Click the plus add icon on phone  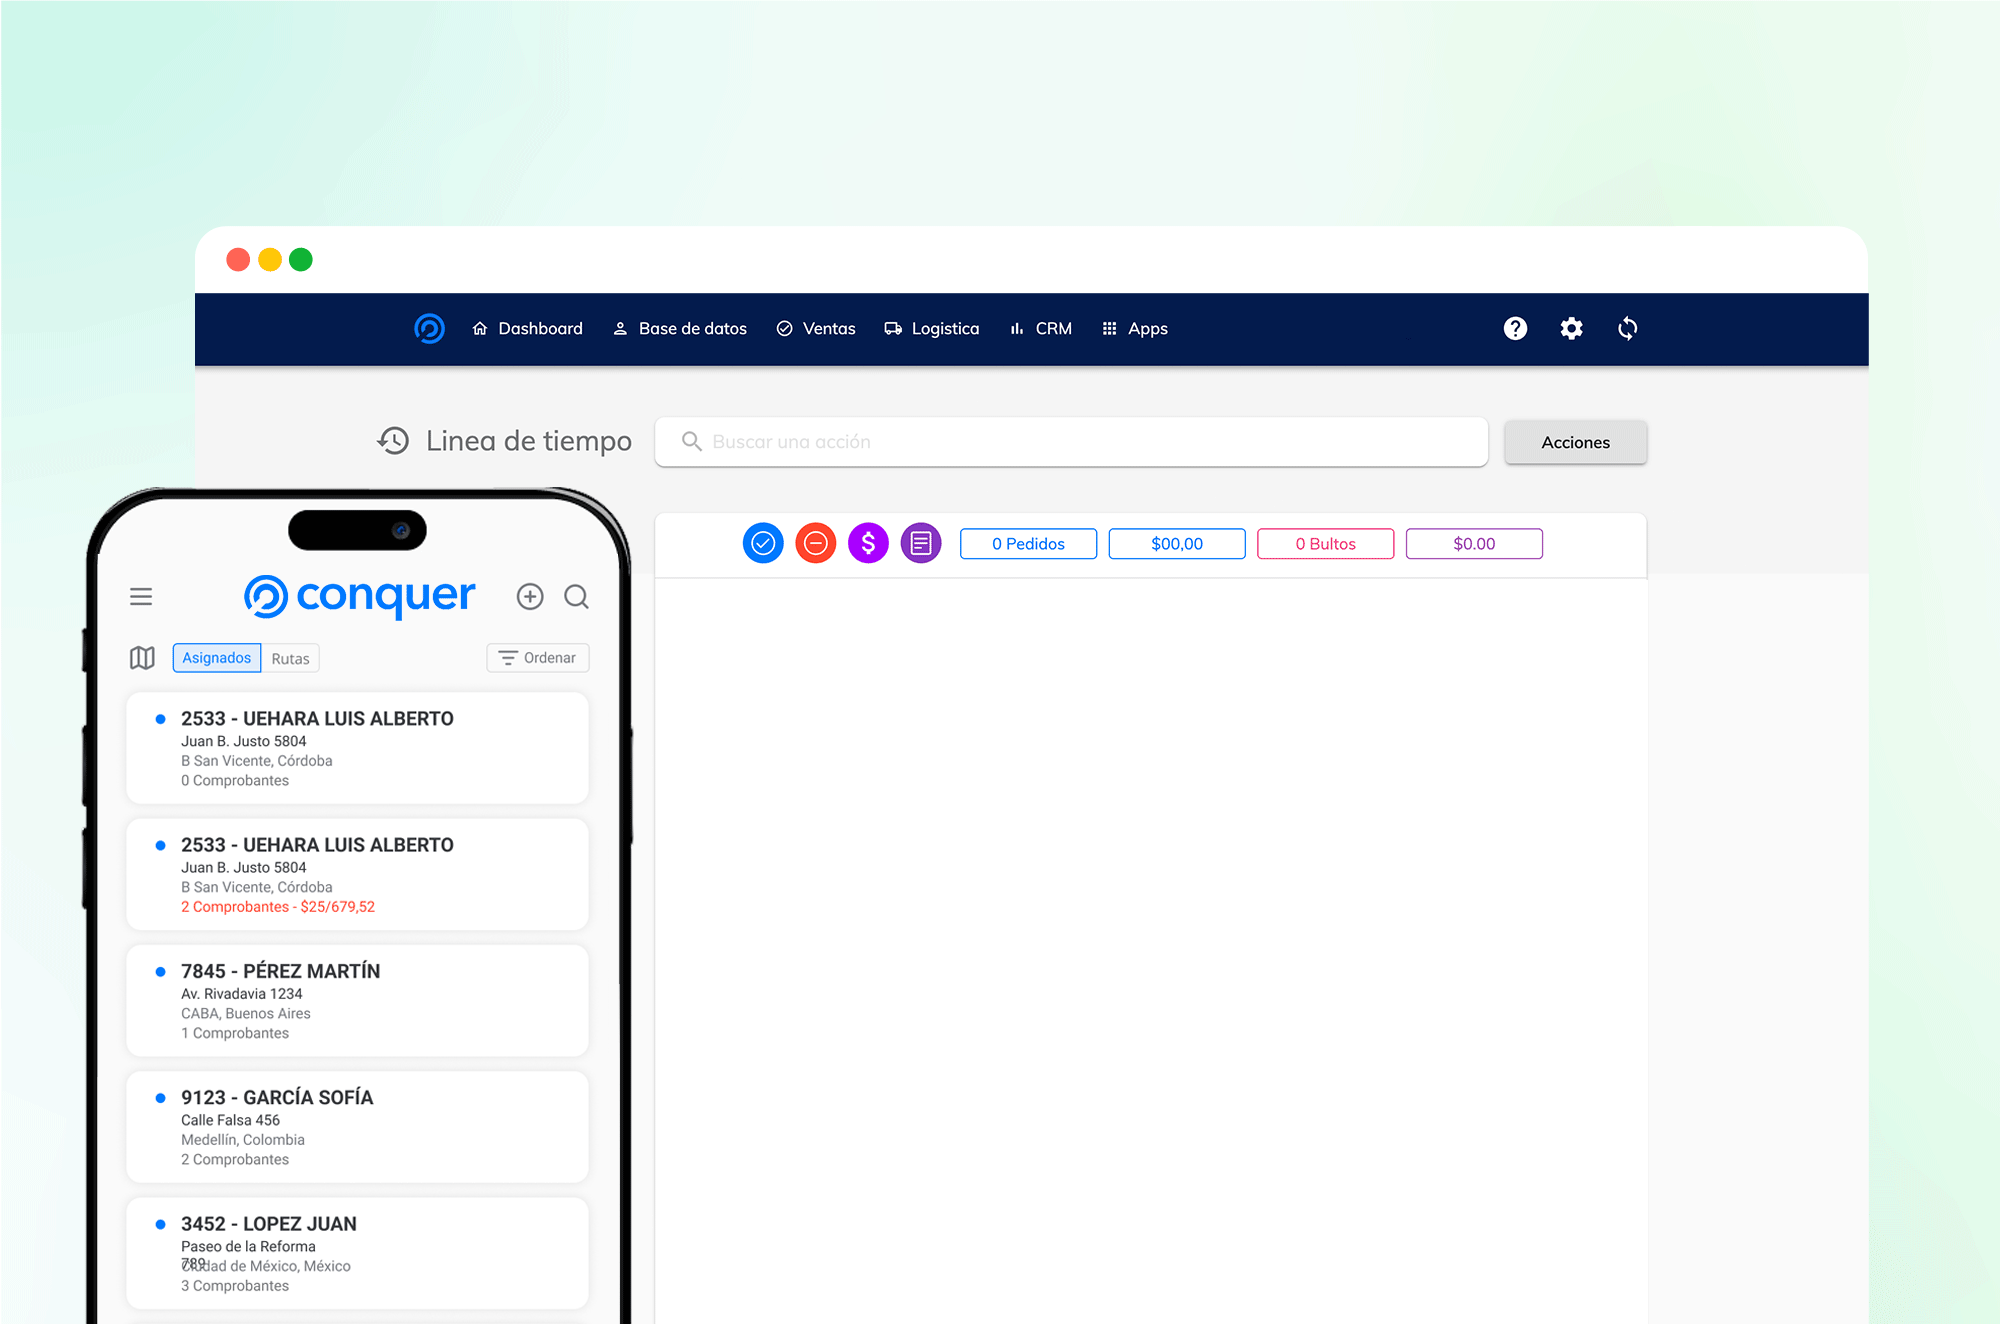[x=530, y=596]
